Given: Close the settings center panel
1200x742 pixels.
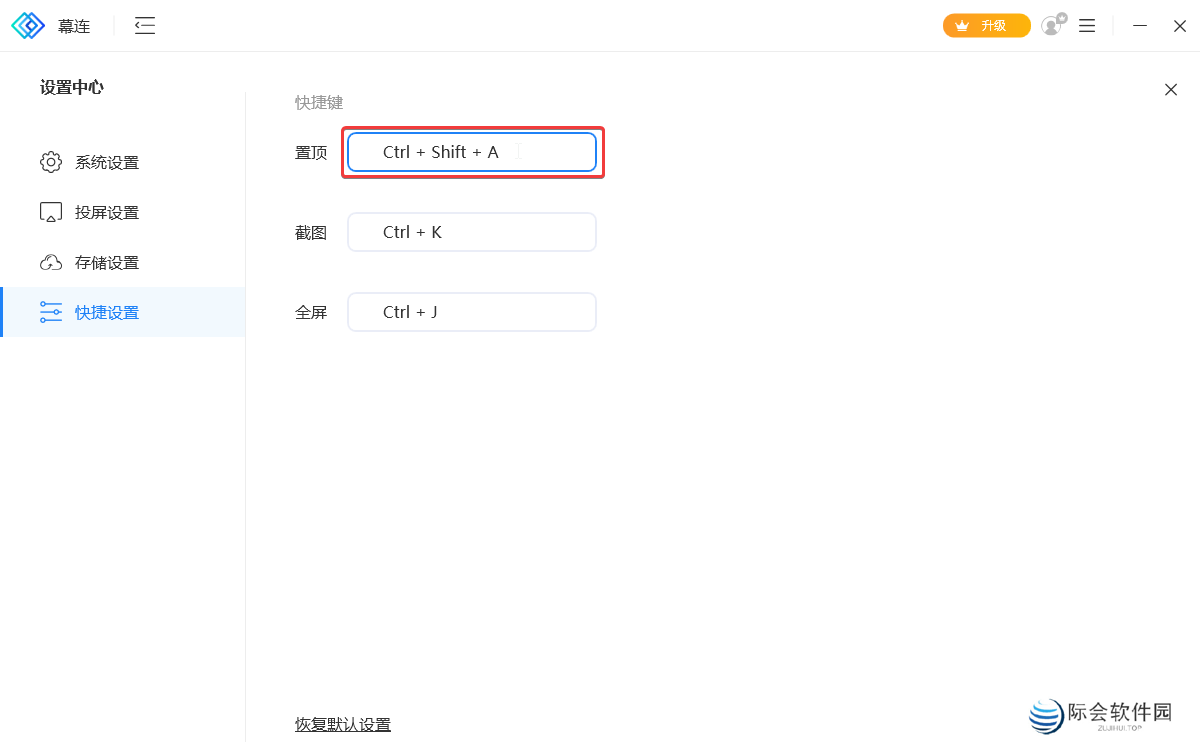Looking at the screenshot, I should coord(1170,89).
